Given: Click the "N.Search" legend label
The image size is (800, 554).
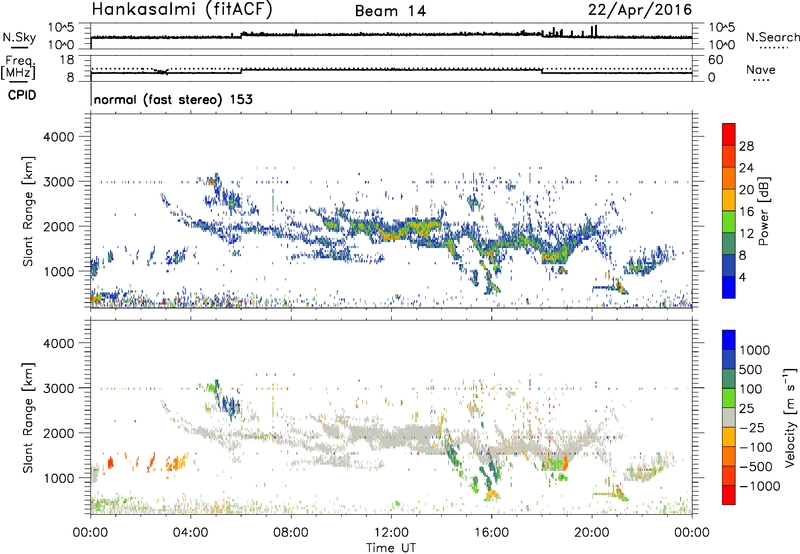Looking at the screenshot, I should [x=772, y=37].
